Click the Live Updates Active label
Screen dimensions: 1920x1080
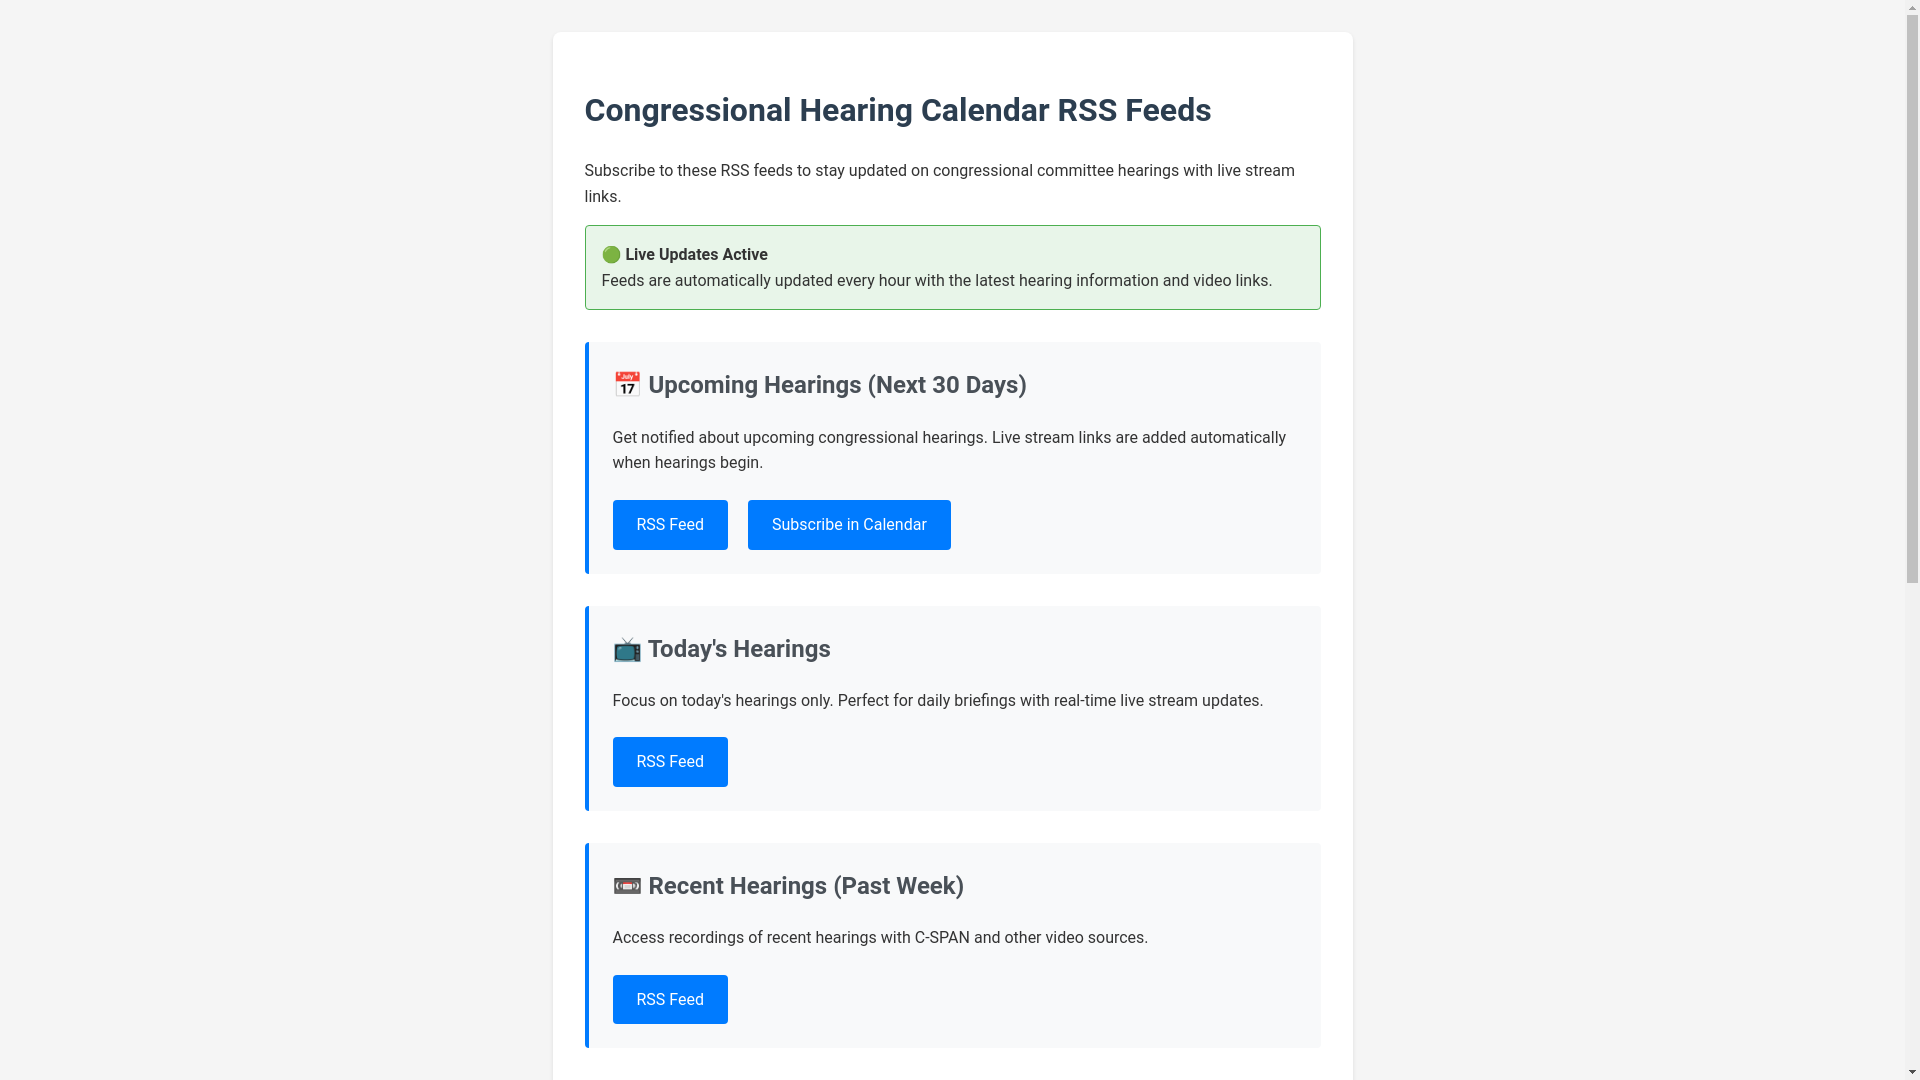click(696, 255)
